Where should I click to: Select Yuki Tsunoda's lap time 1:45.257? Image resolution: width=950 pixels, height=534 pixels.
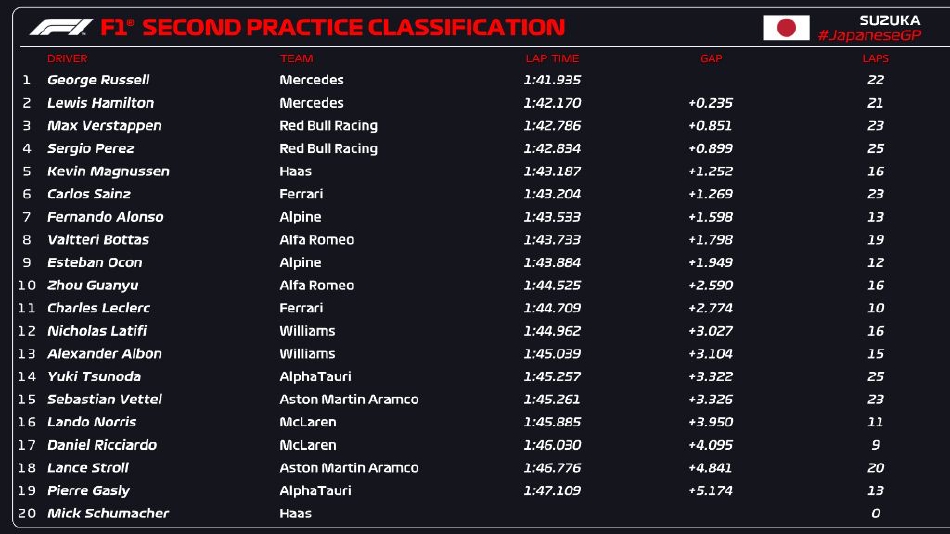point(552,377)
